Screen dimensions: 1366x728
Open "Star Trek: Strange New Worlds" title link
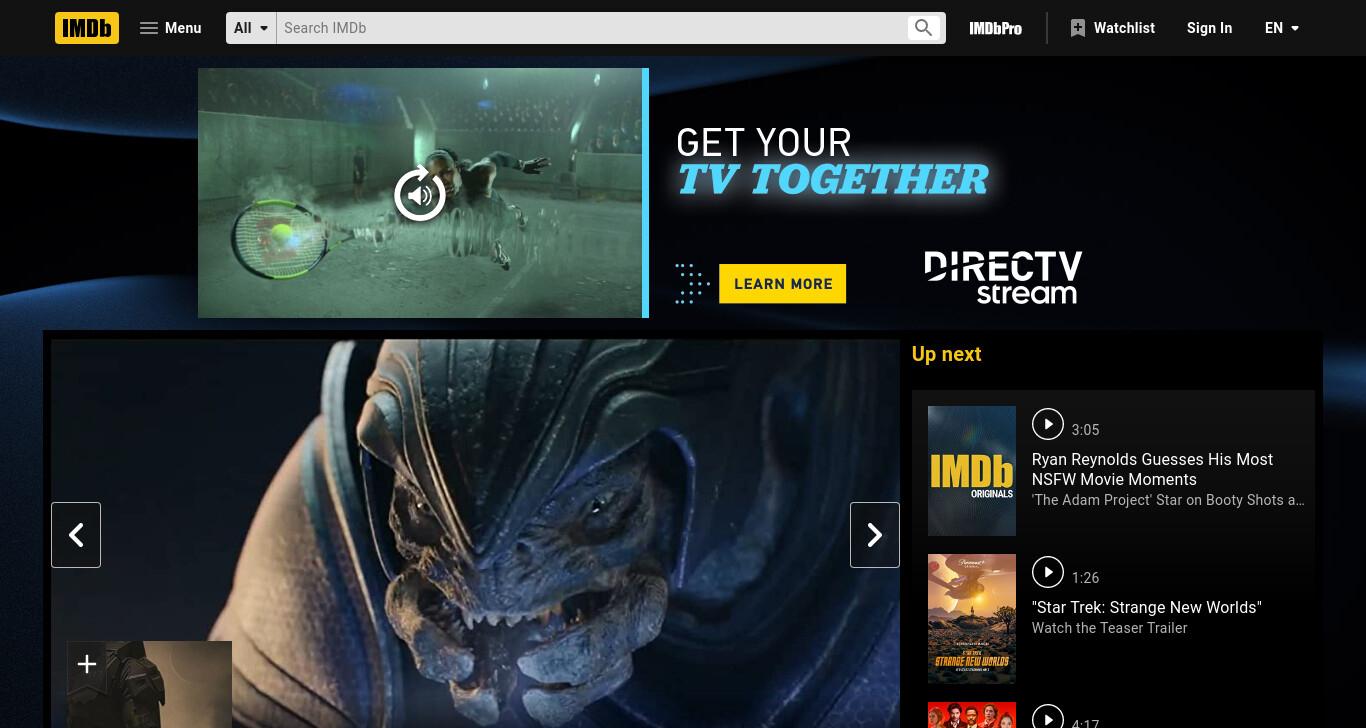pos(1147,607)
